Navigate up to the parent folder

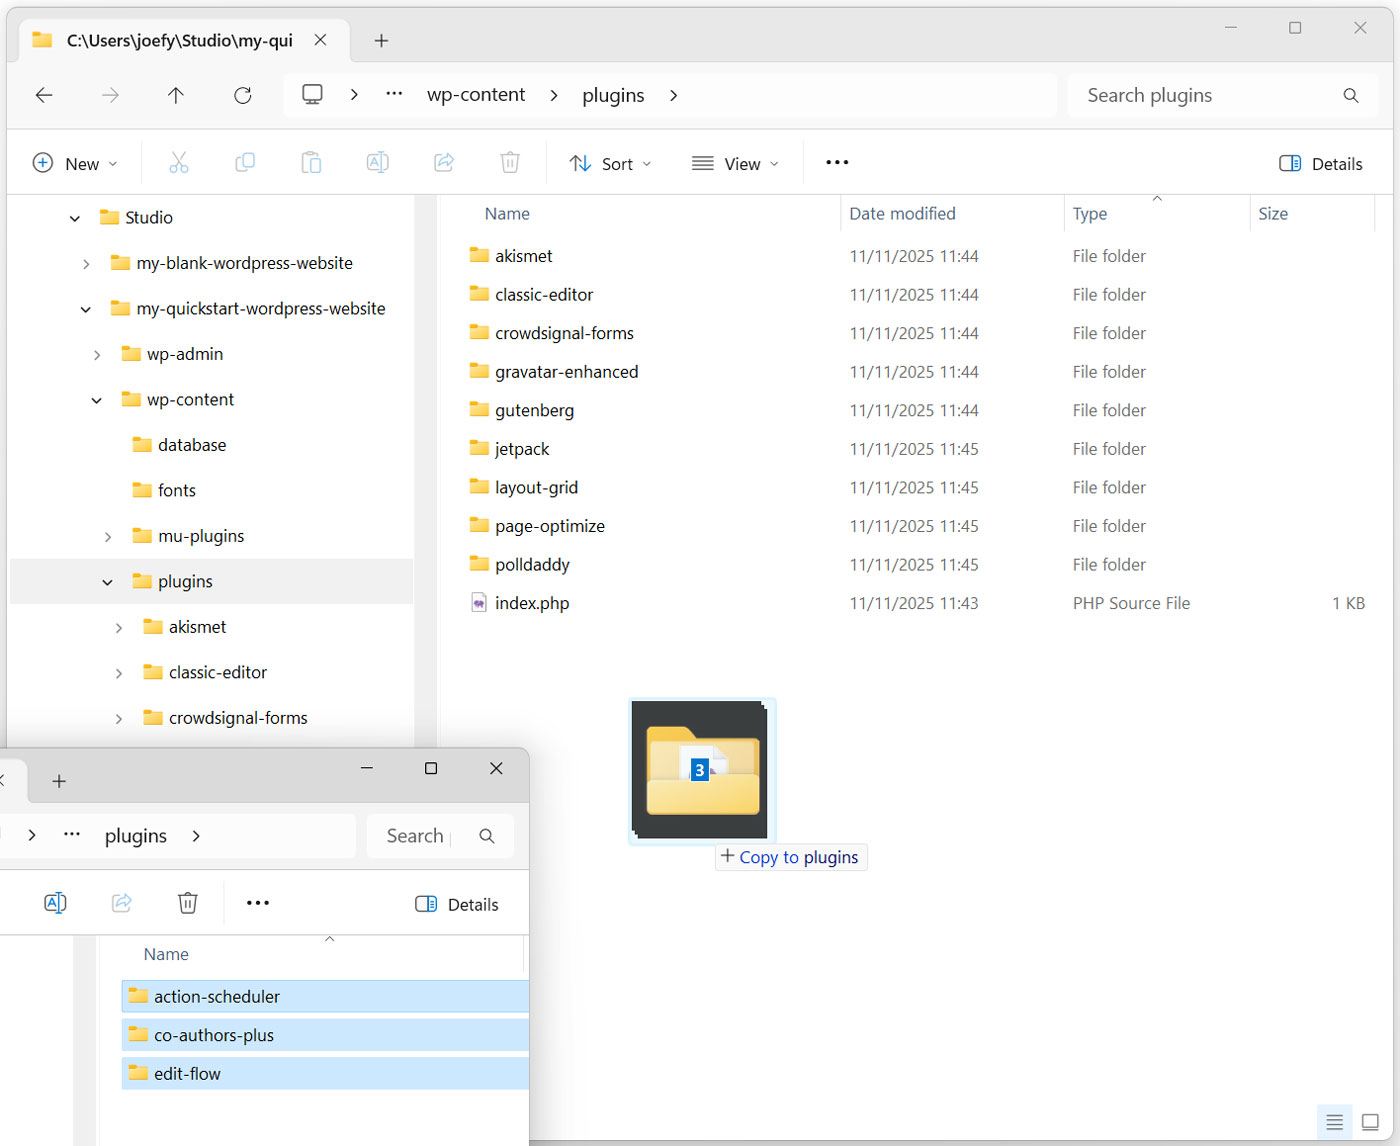point(176,95)
